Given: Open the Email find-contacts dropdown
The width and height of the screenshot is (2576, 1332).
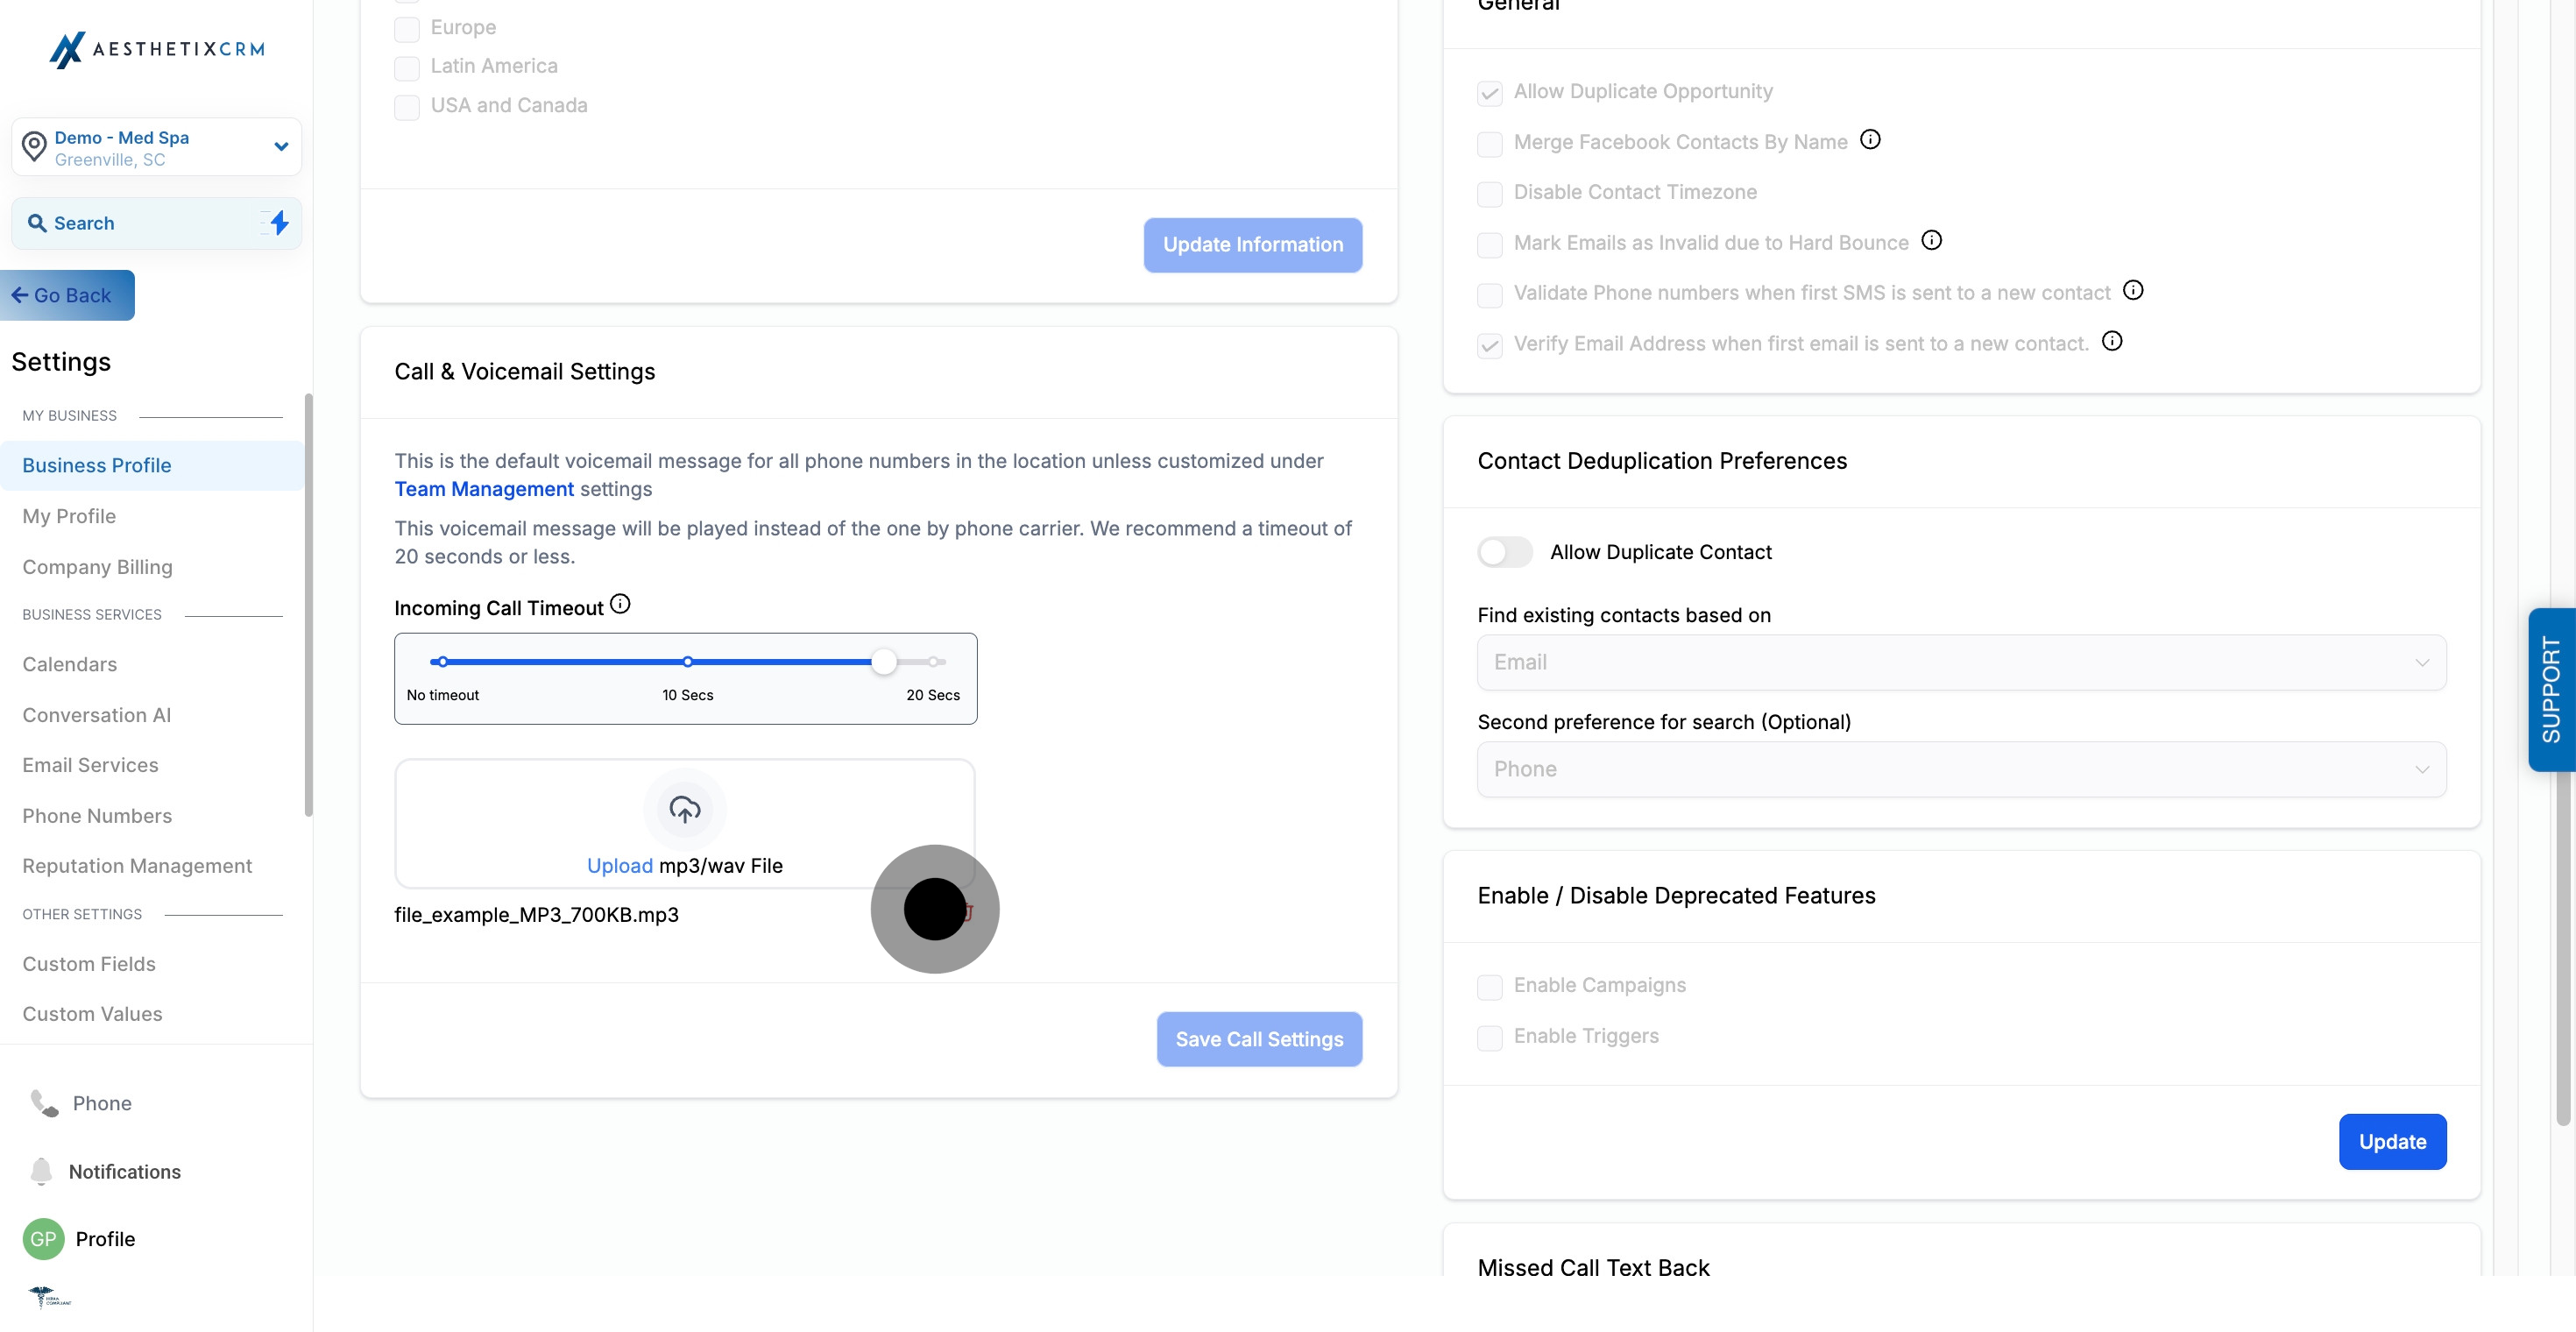Looking at the screenshot, I should [x=1960, y=662].
